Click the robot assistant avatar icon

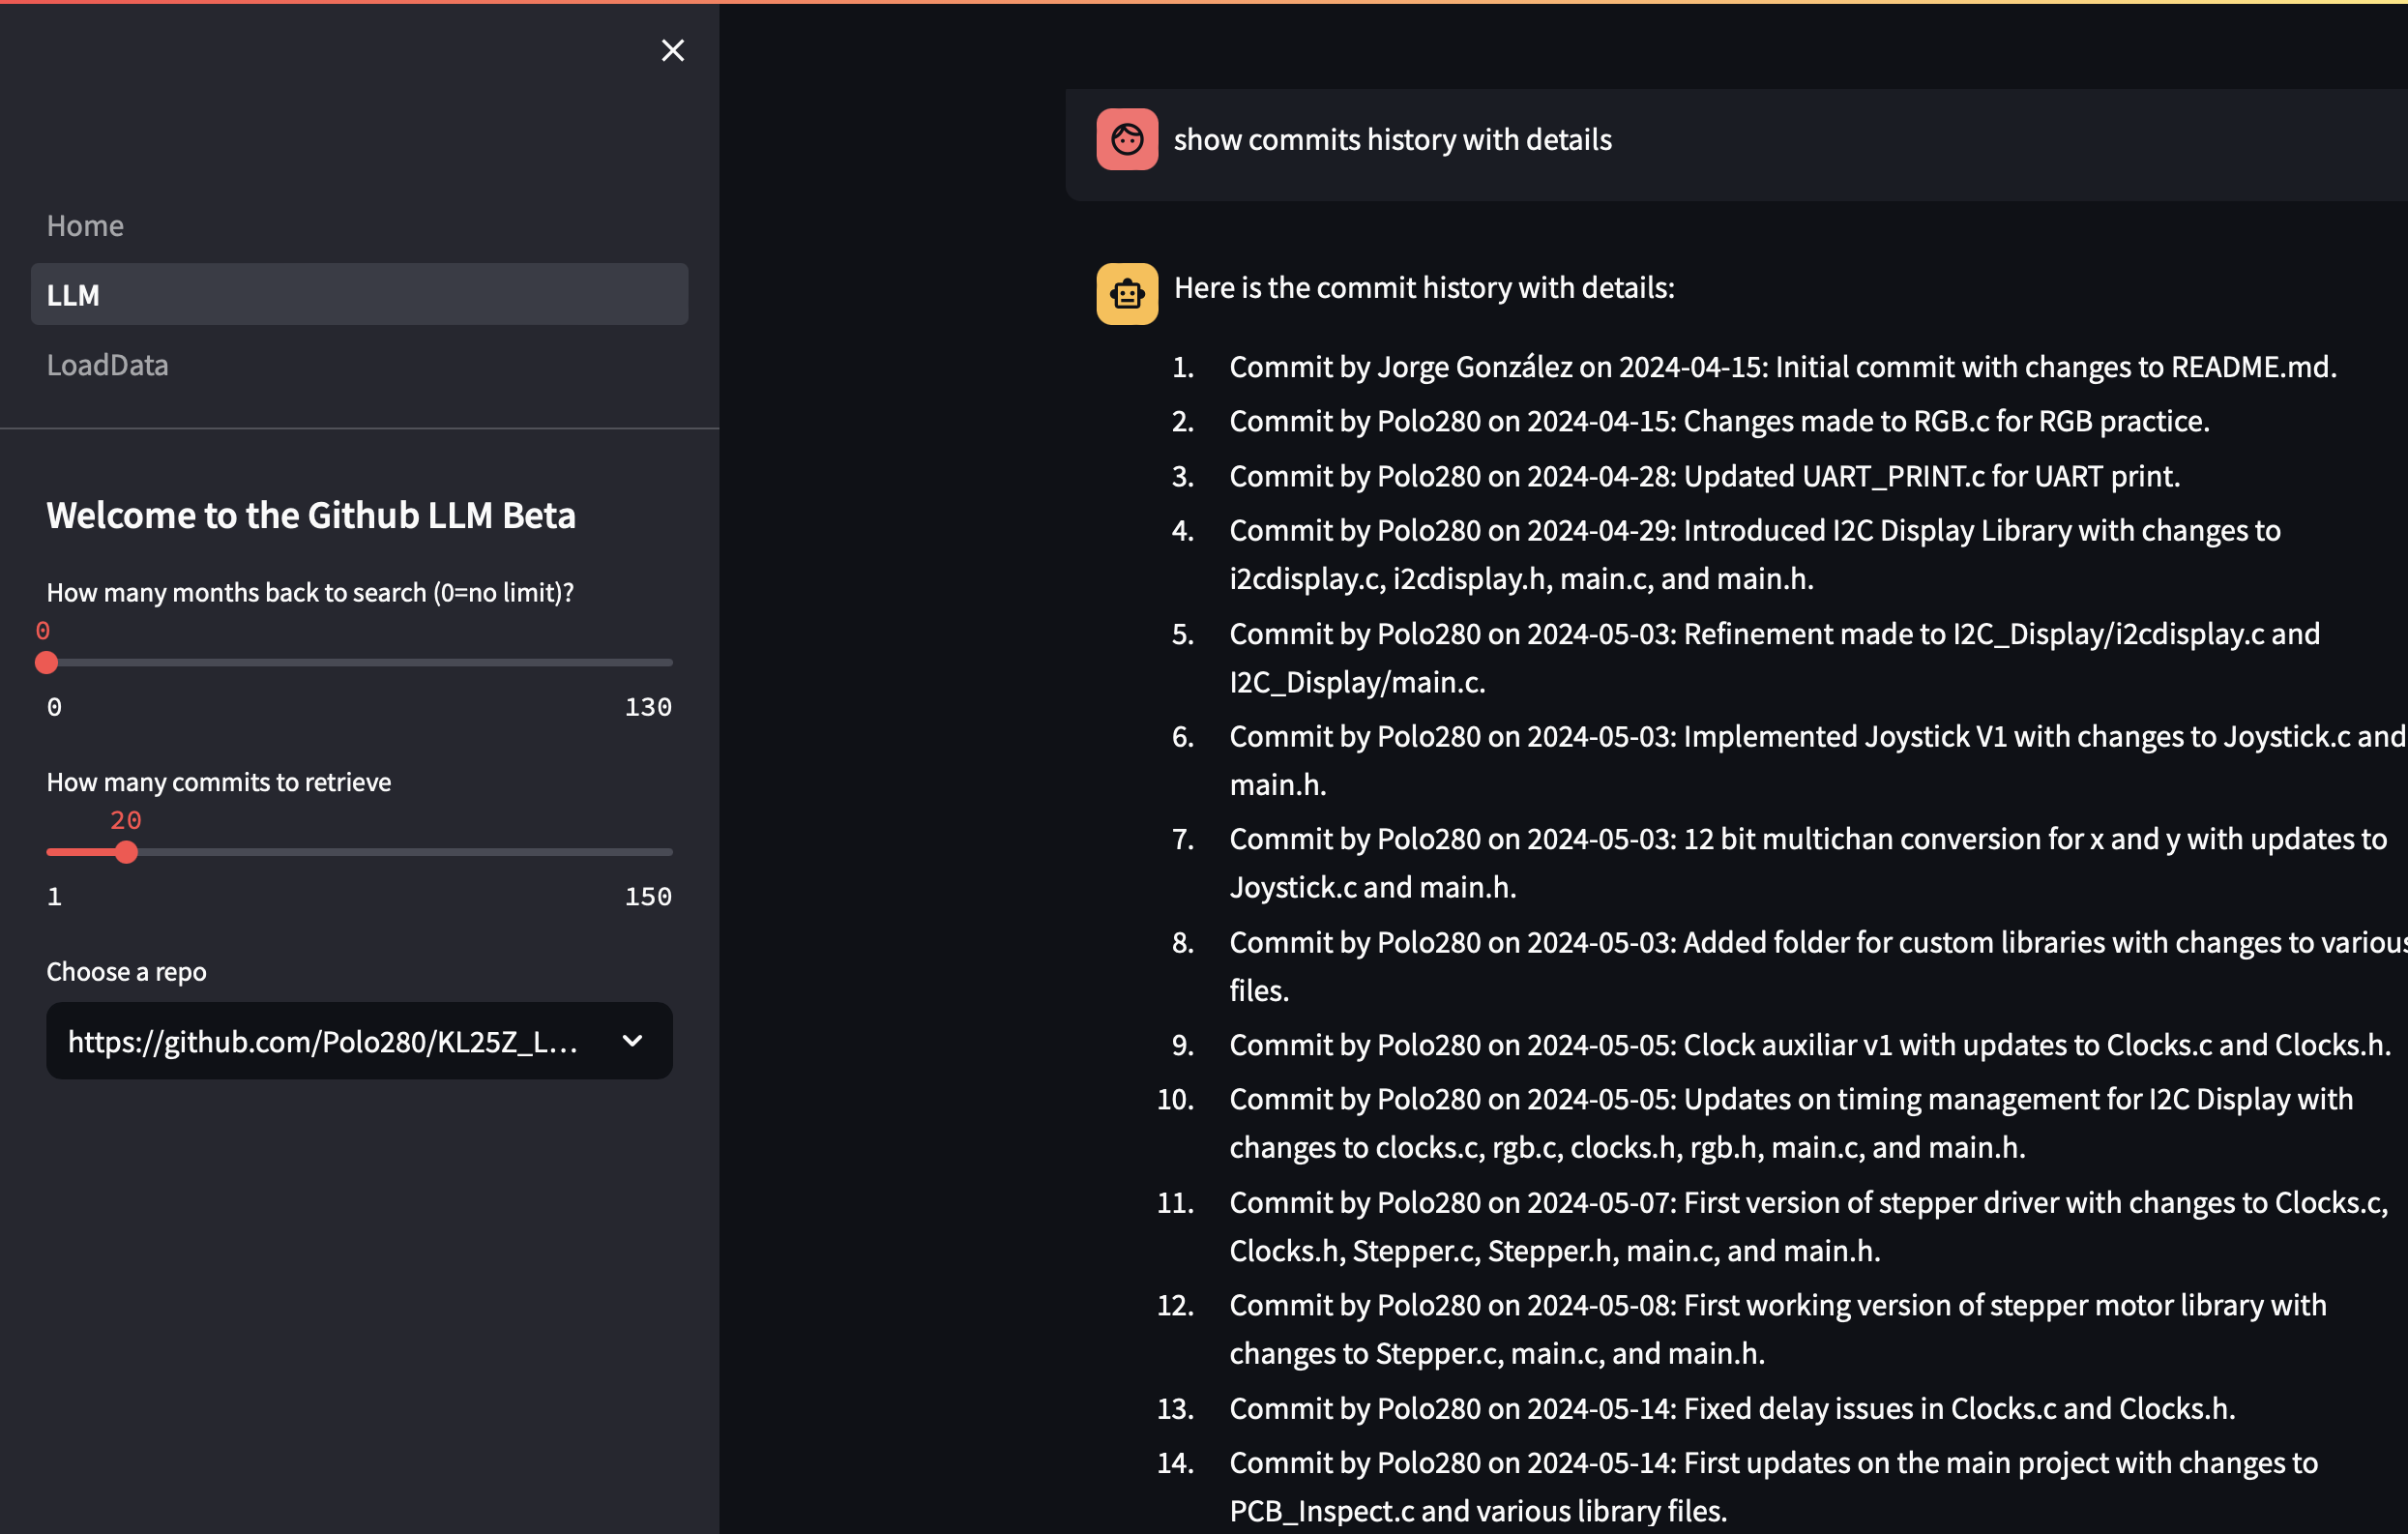tap(1126, 293)
